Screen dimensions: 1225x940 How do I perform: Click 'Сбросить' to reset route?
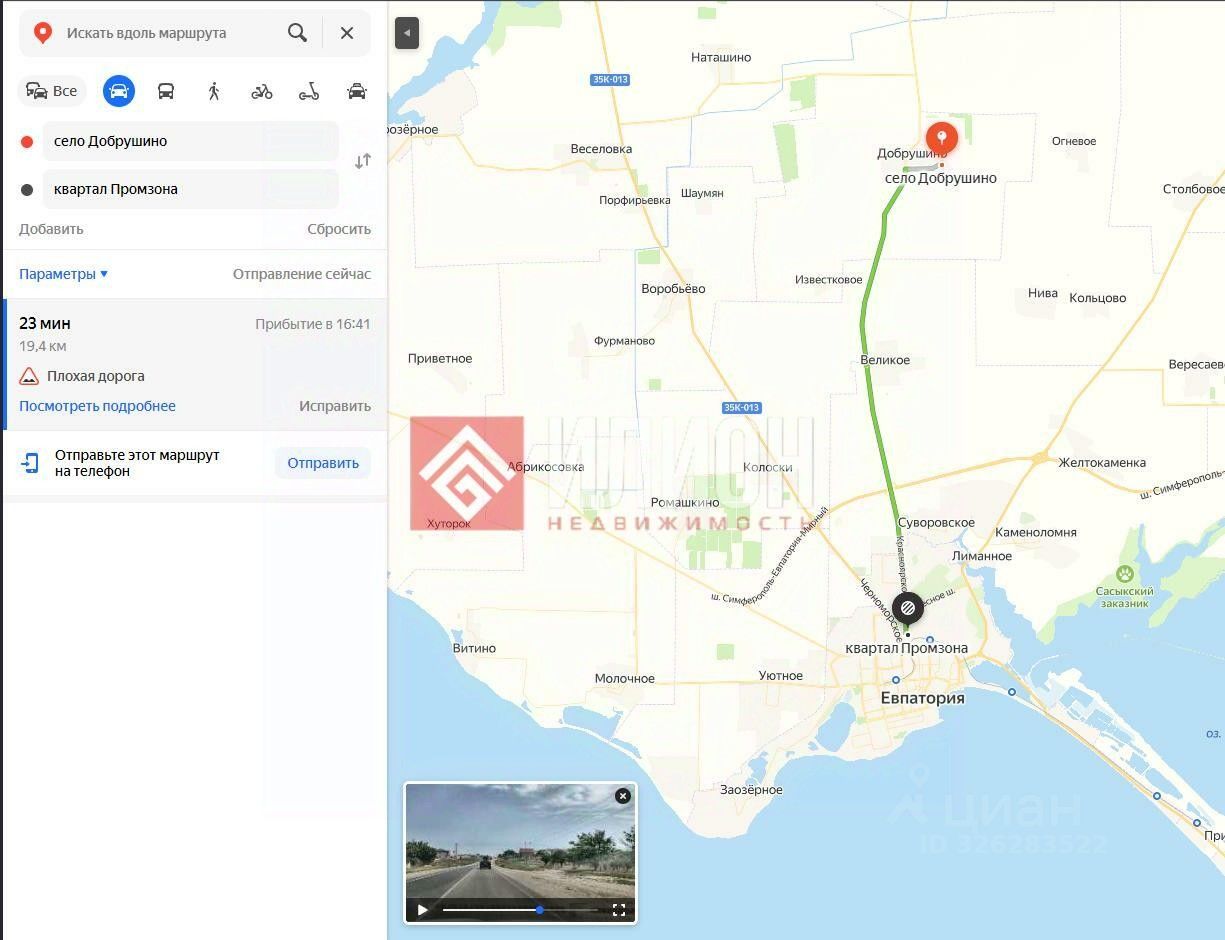point(339,229)
